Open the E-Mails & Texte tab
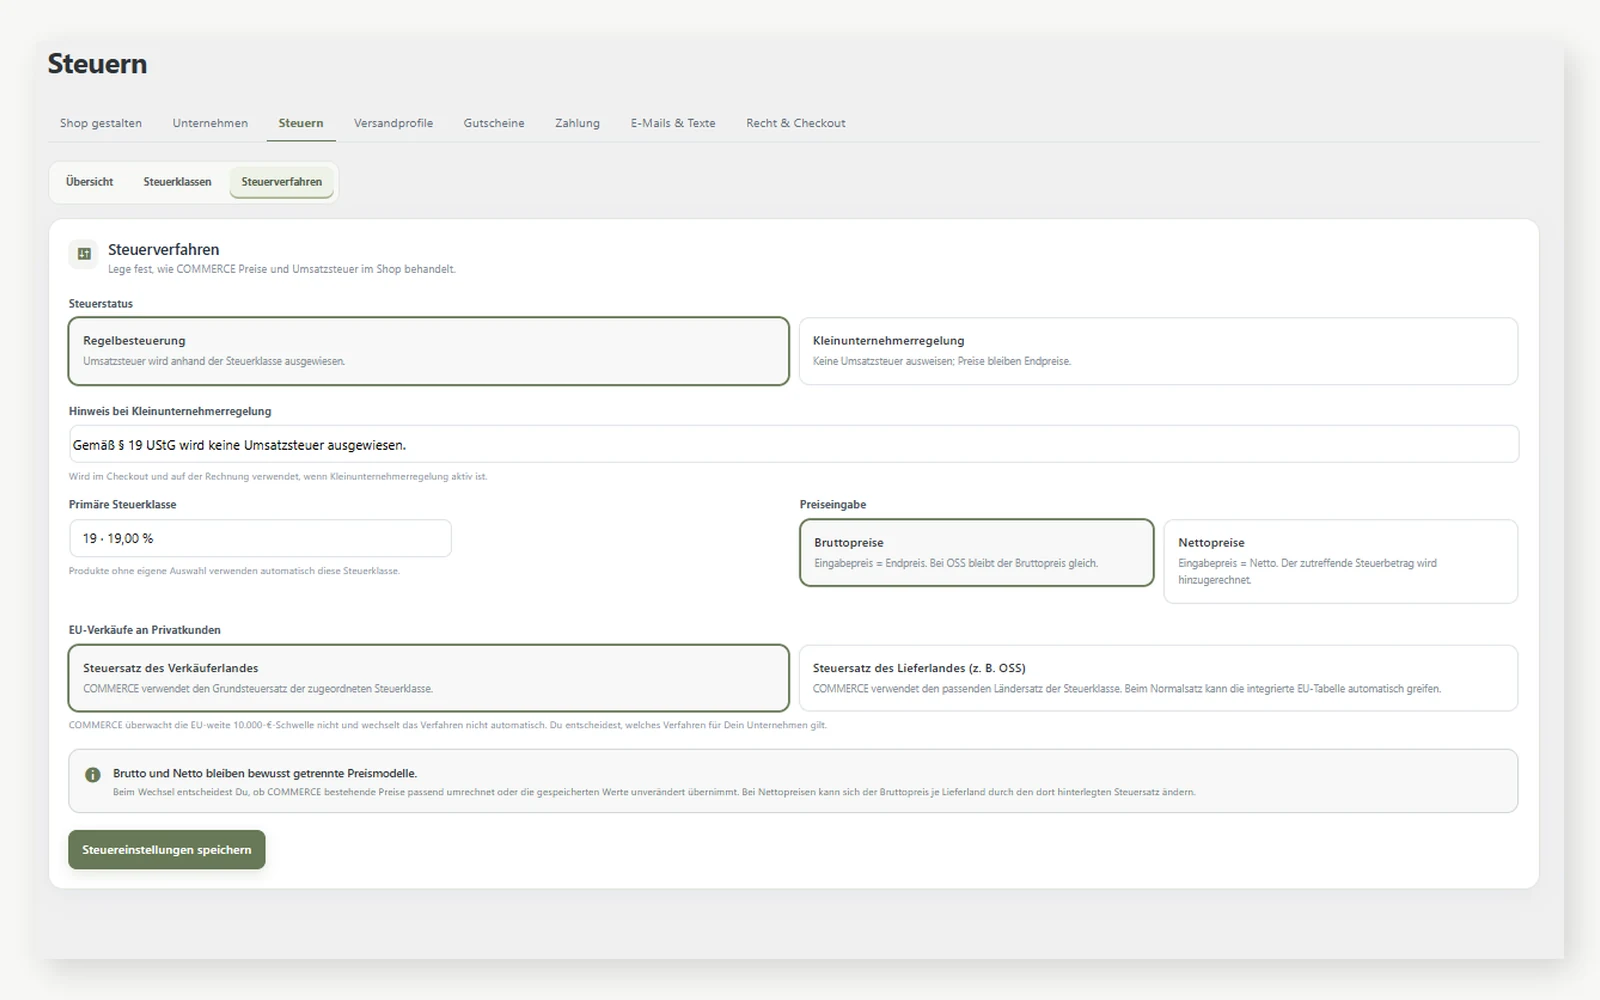1600x1000 pixels. tap(673, 123)
